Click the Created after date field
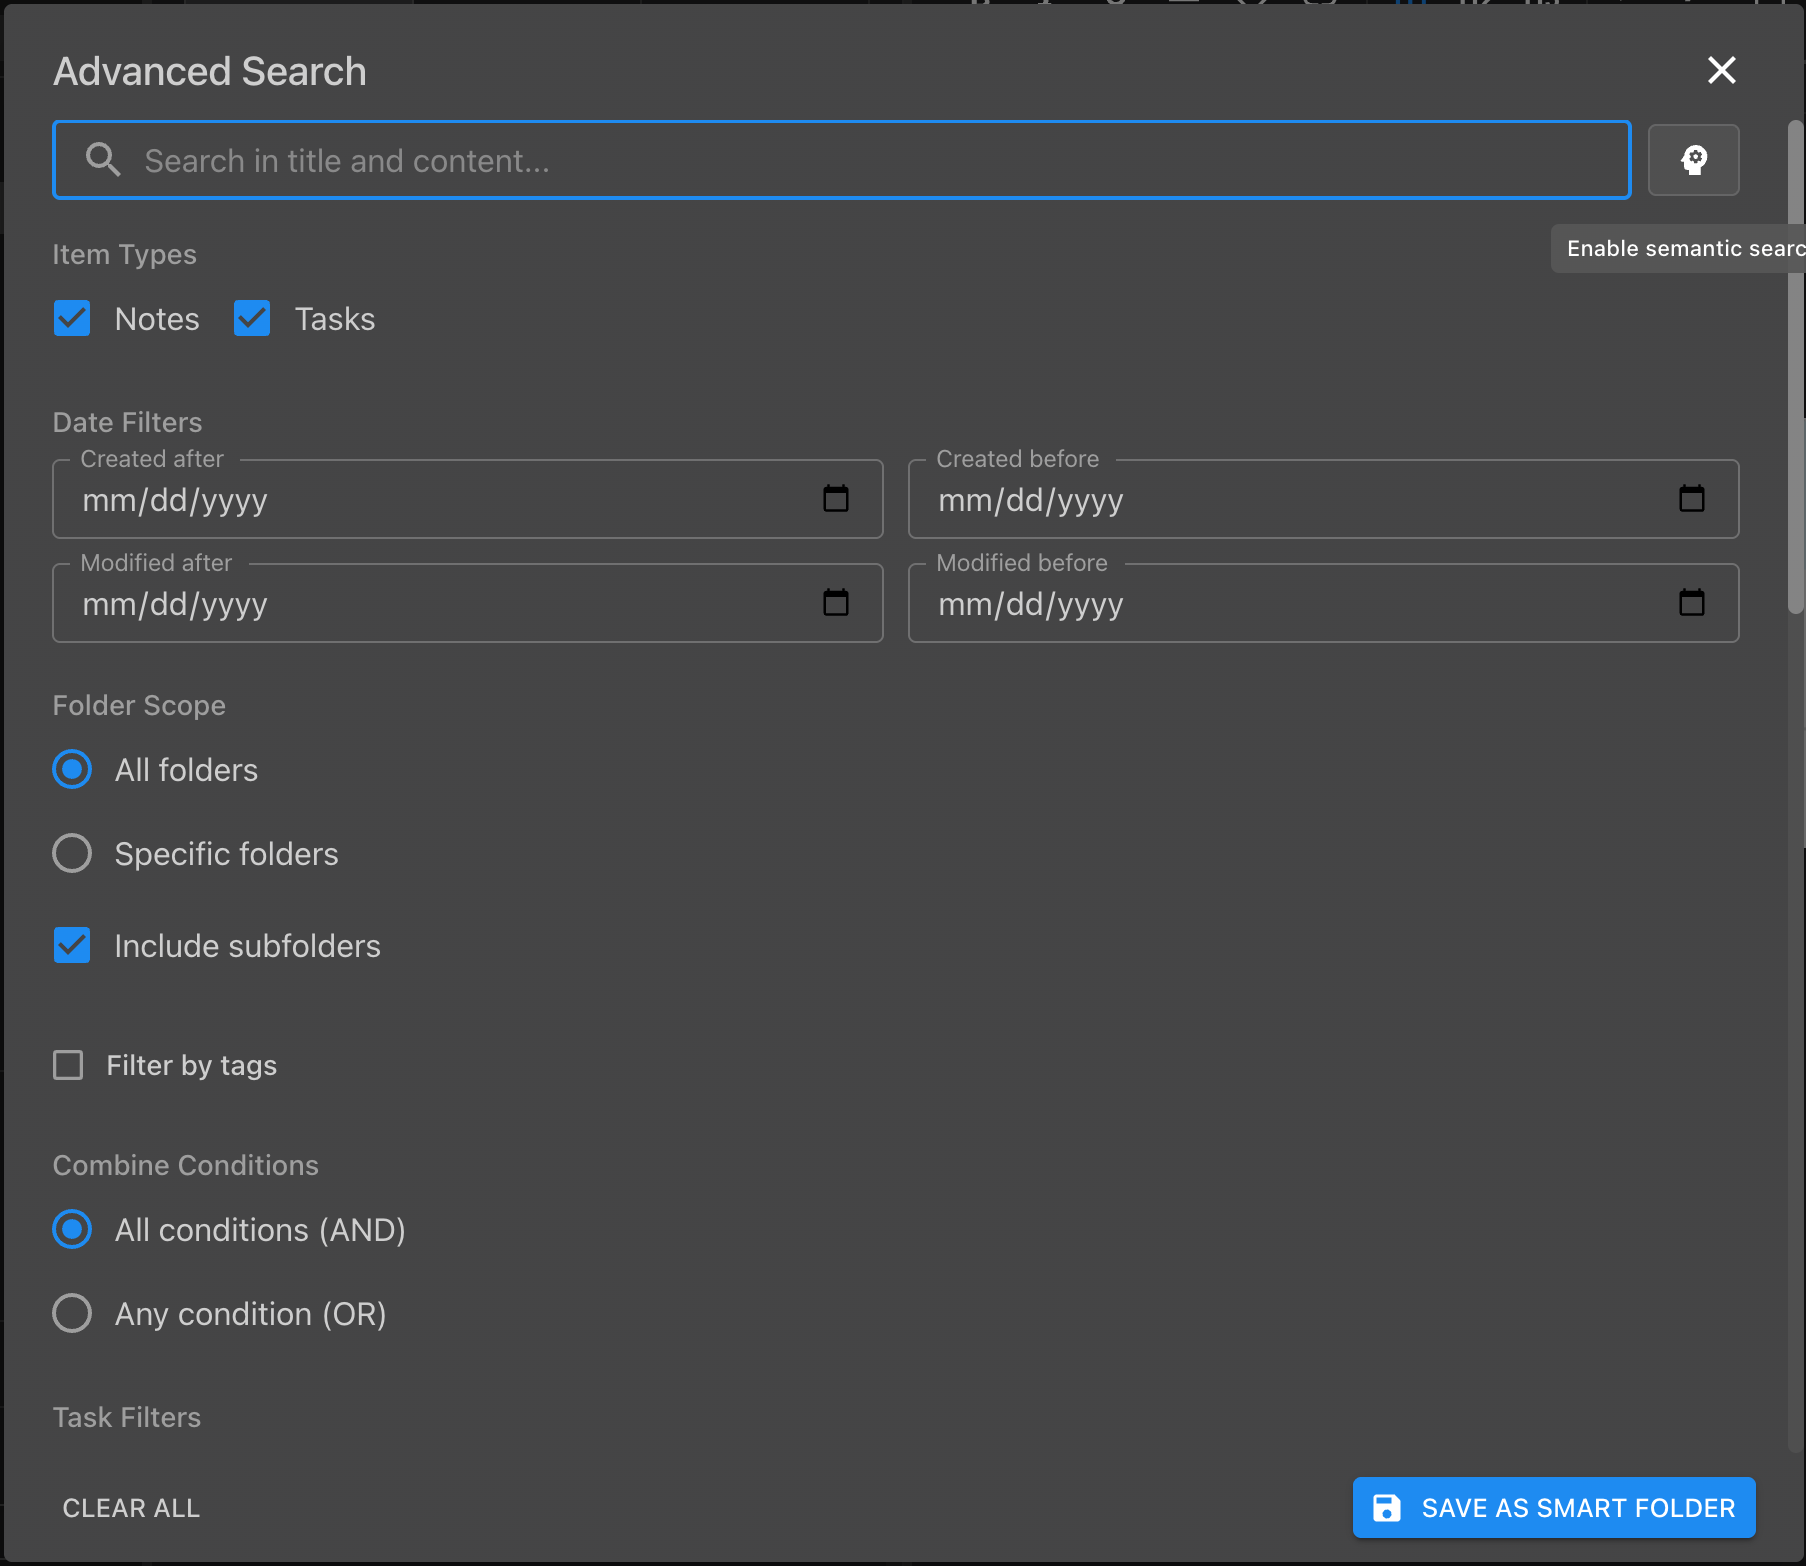Viewport: 1806px width, 1566px height. point(468,499)
